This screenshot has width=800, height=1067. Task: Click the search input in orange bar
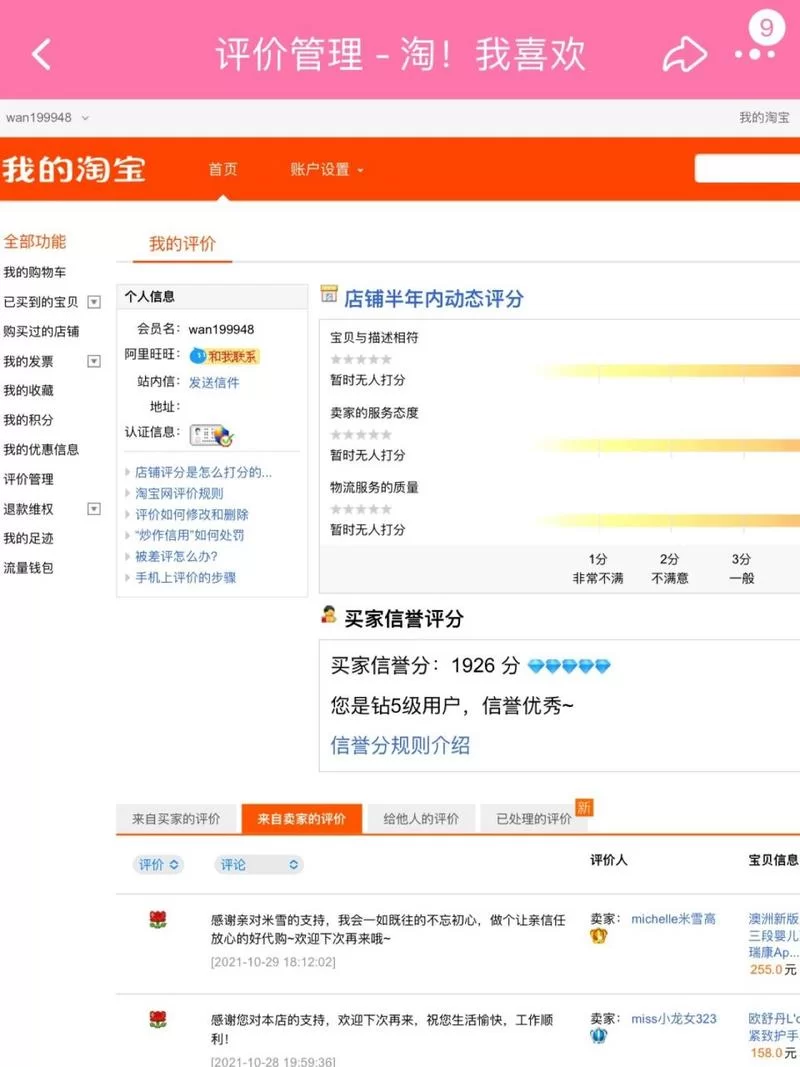(747, 168)
